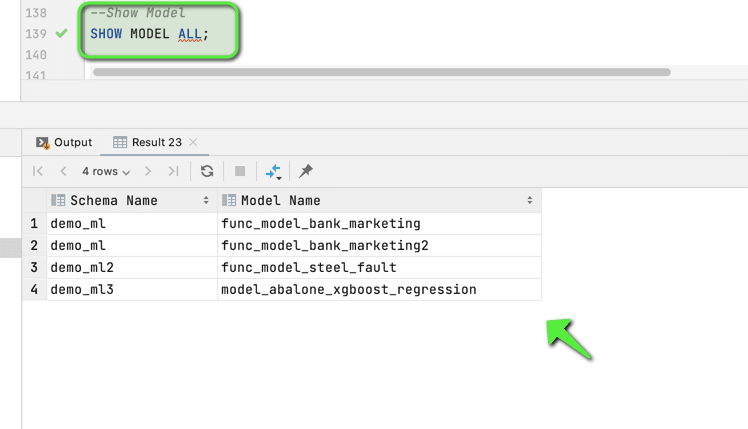
Task: Open compare data arrows dropdown
Action: pos(273,172)
